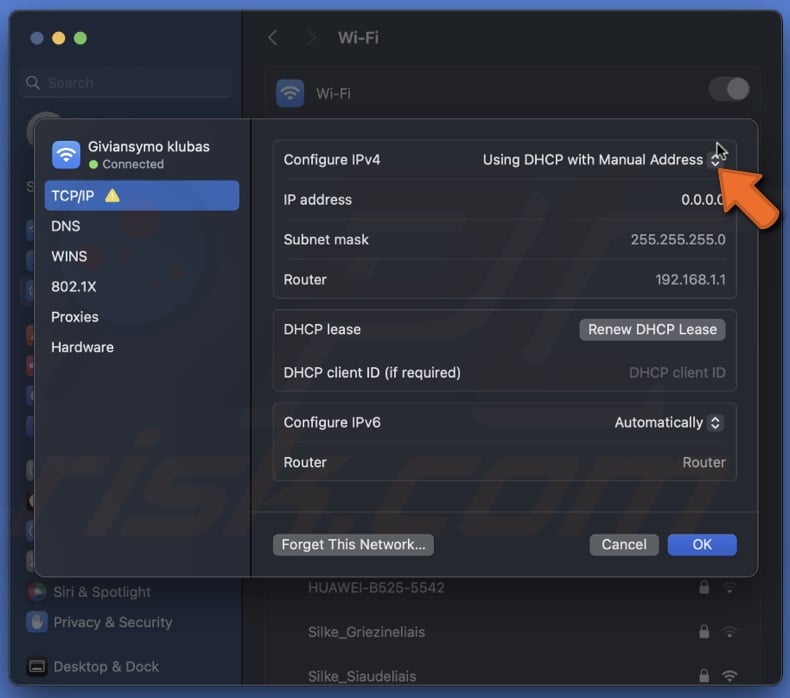Click the lock icon for HUAWEI-B525-5542

704,587
